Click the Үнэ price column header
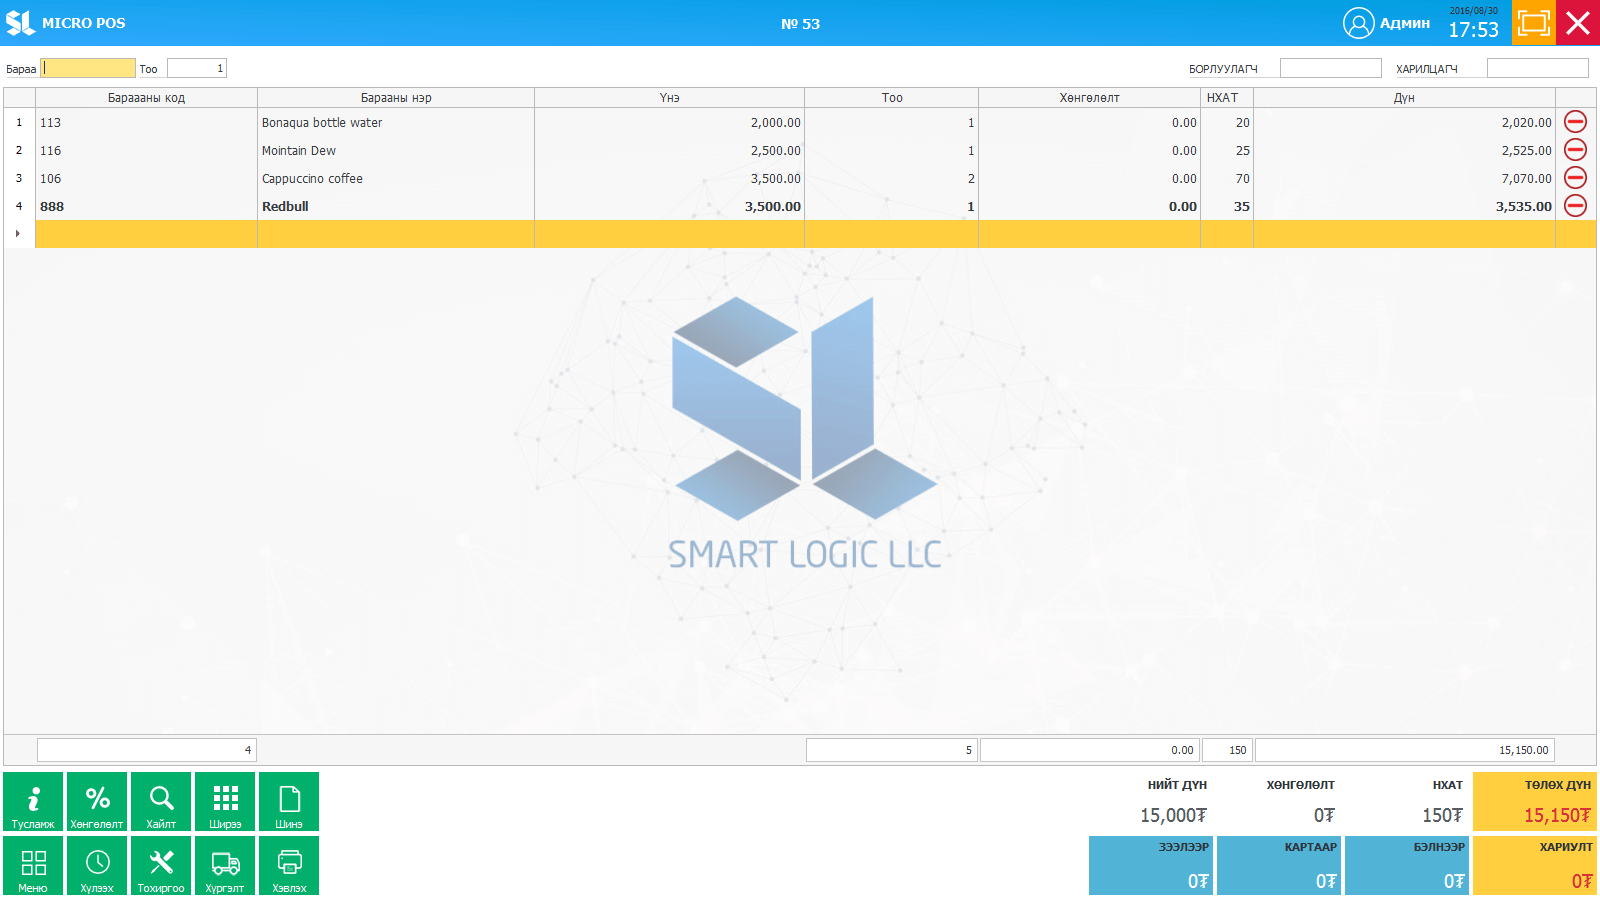The width and height of the screenshot is (1600, 900). point(669,98)
